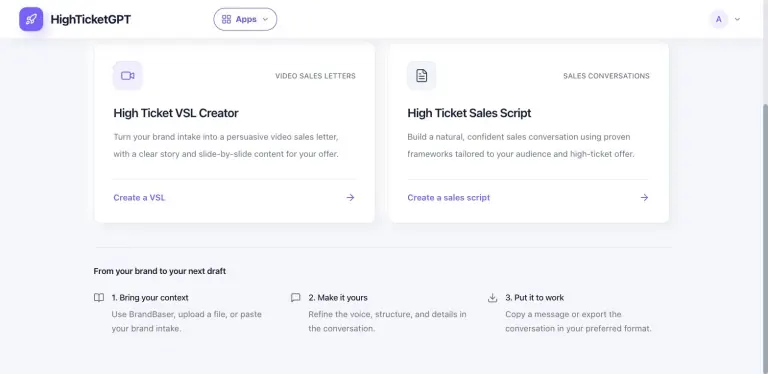
Task: Expand the account menu chevron
Action: coord(737,20)
